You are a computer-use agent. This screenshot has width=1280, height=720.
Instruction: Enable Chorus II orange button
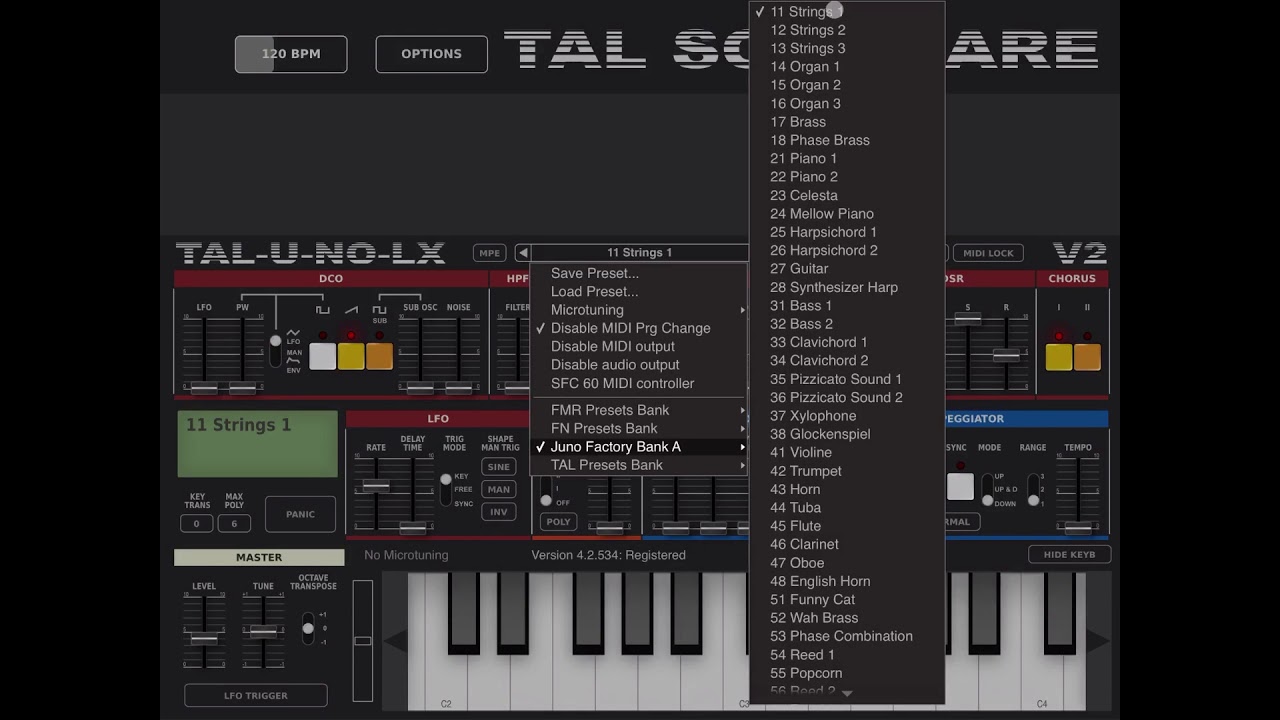[x=1087, y=356]
